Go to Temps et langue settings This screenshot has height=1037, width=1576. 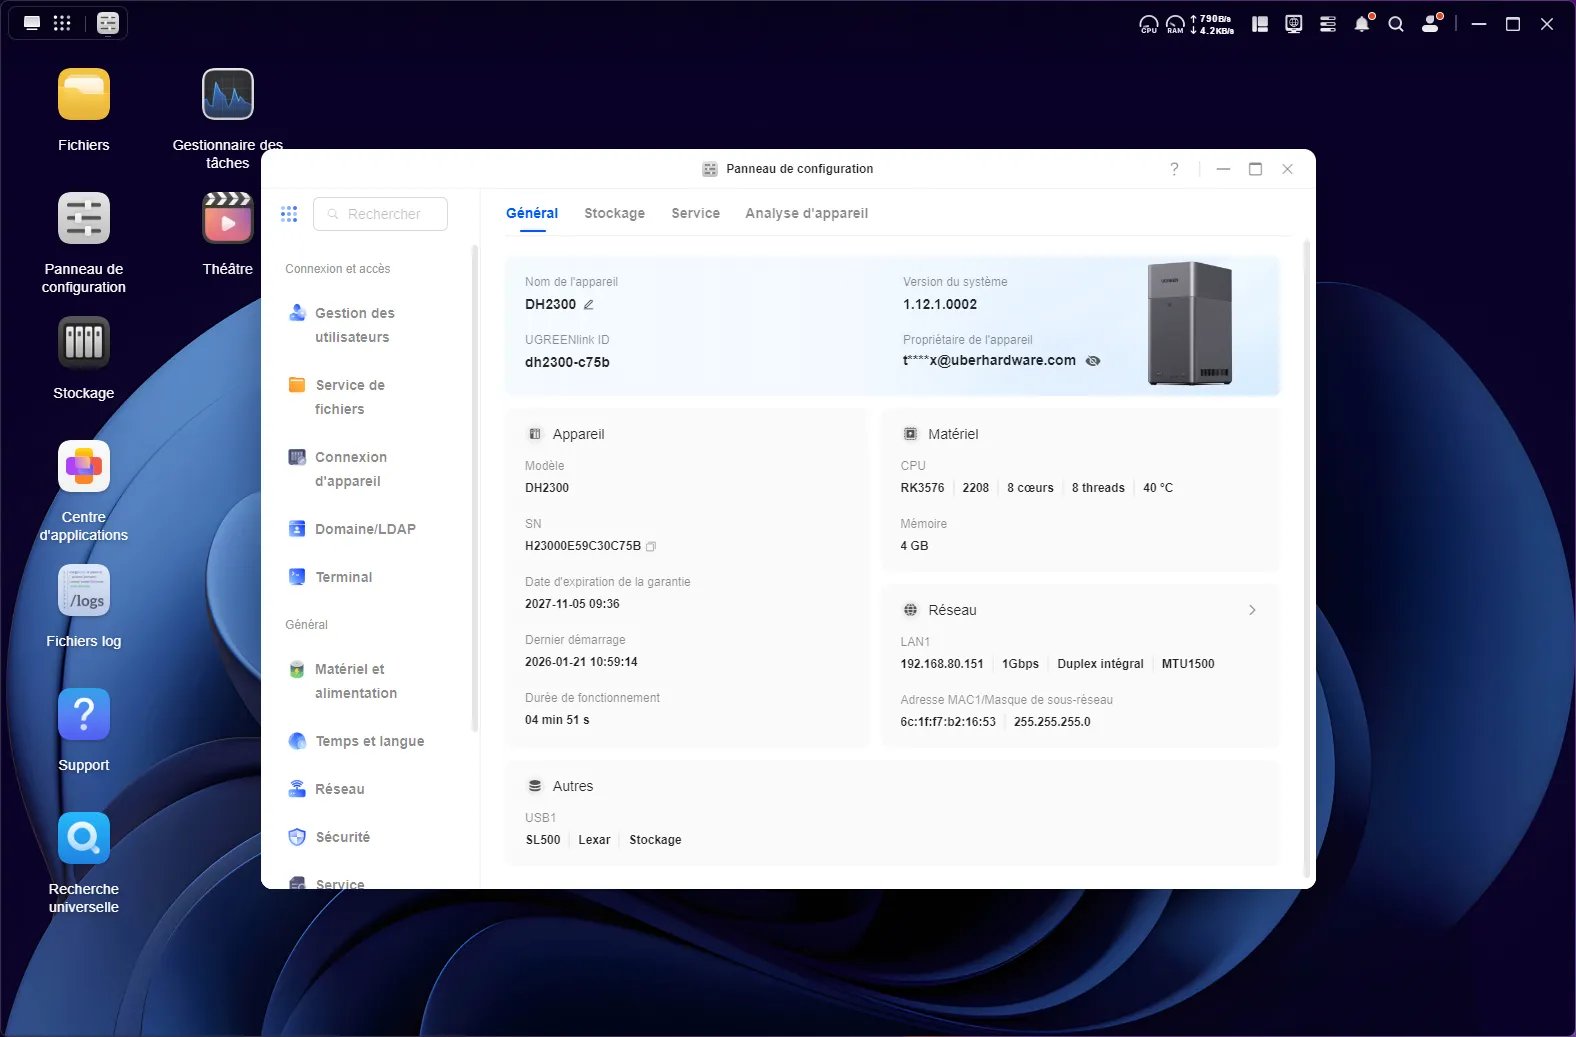click(x=369, y=741)
